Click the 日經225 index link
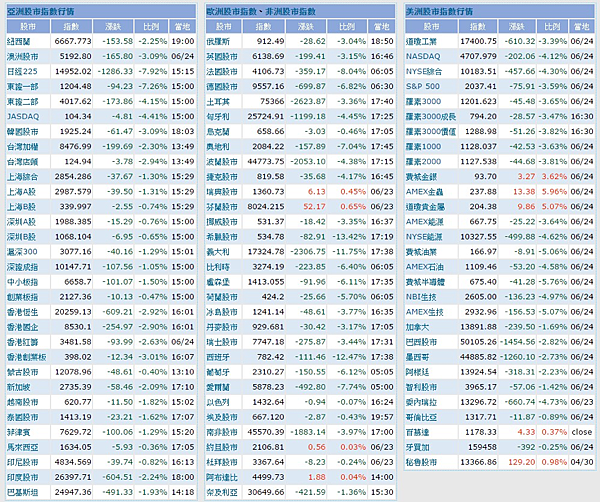 [x=22, y=72]
